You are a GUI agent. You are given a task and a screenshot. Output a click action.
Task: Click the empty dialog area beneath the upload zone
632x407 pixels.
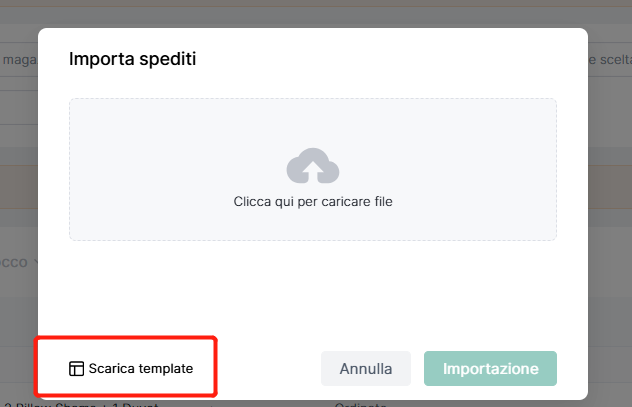pos(313,290)
